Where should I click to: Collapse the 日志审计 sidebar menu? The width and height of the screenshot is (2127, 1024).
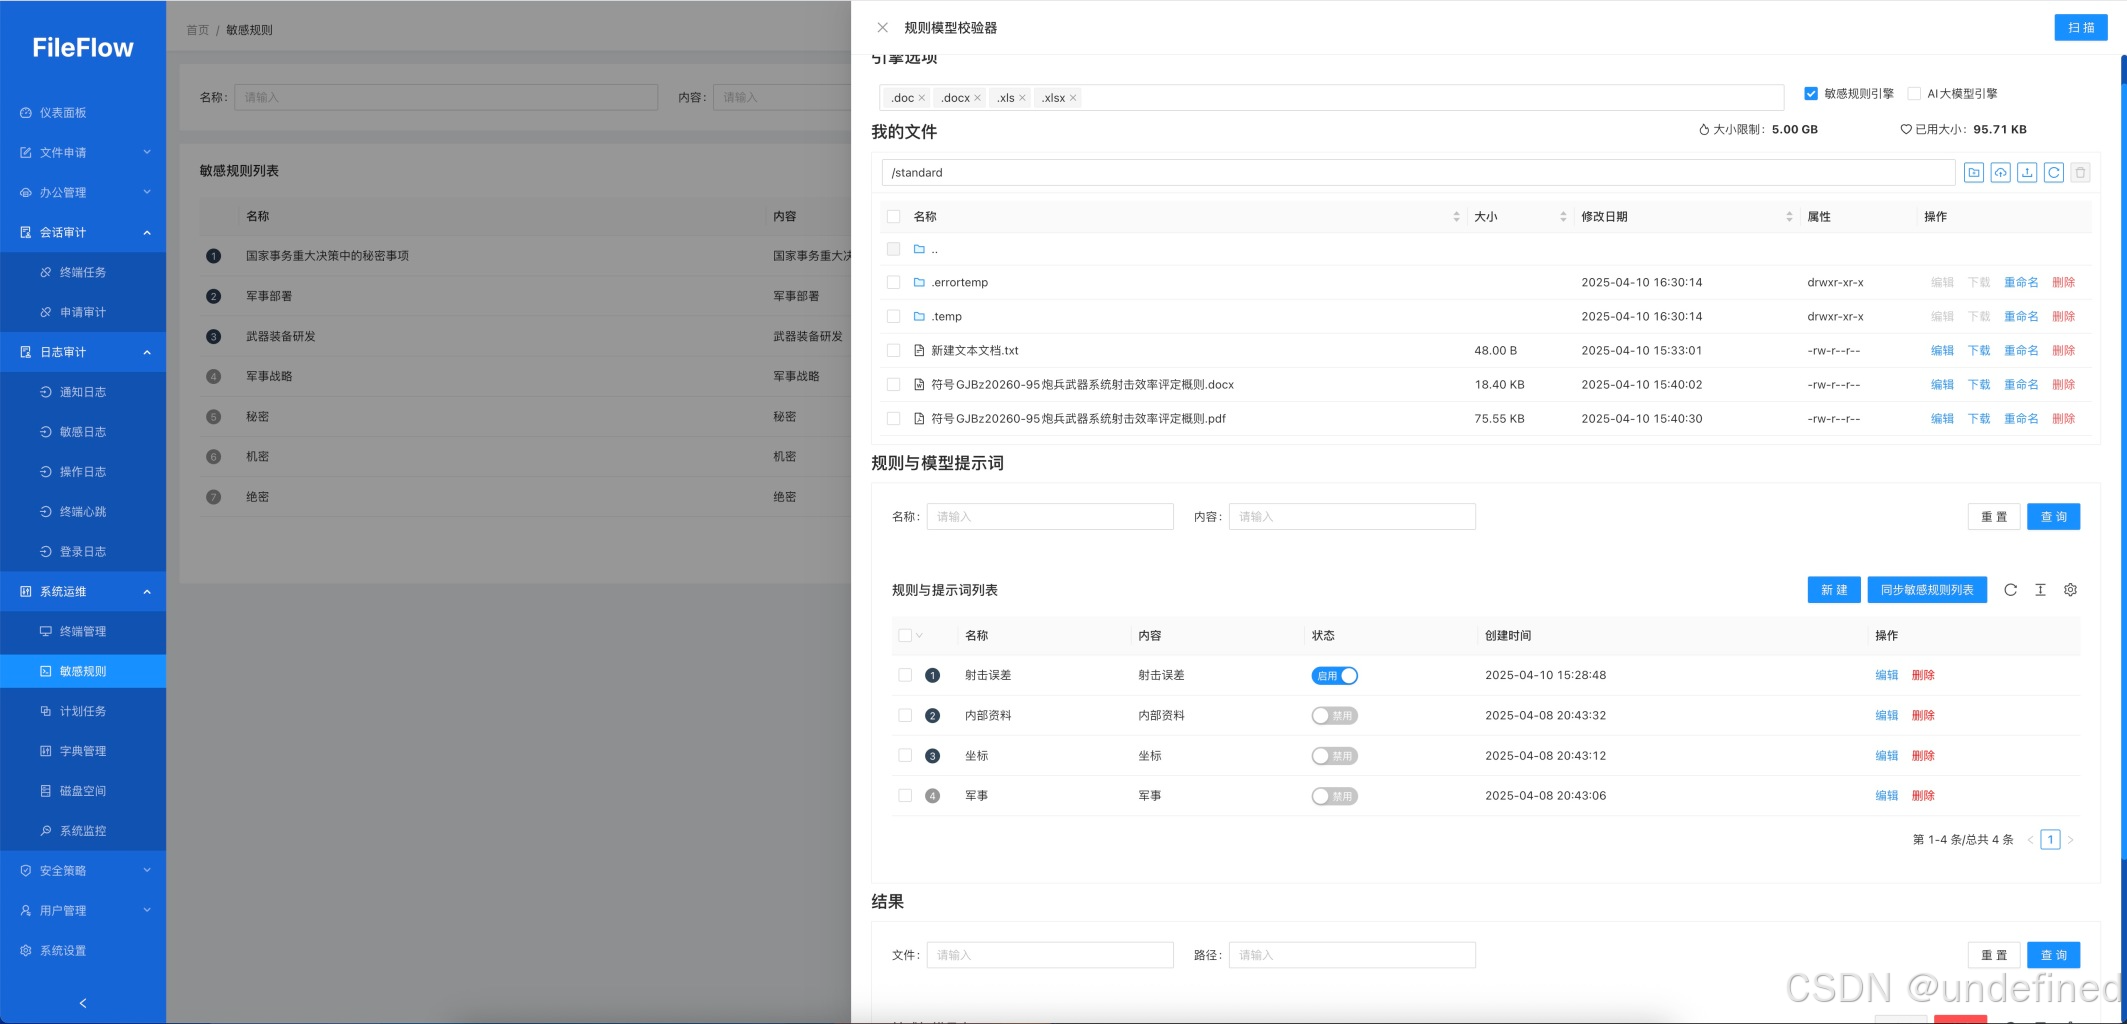click(x=83, y=352)
